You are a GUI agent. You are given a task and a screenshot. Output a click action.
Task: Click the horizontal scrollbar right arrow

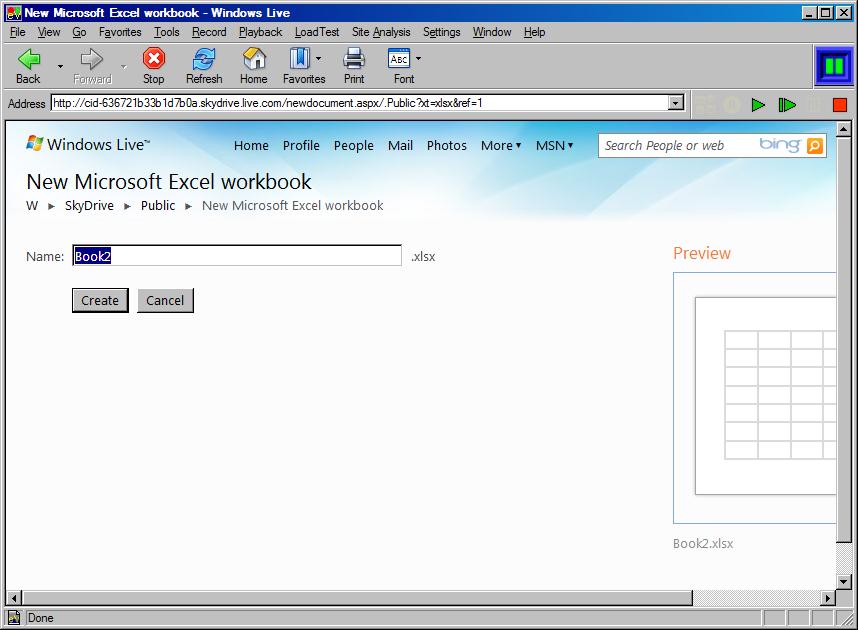[x=828, y=598]
